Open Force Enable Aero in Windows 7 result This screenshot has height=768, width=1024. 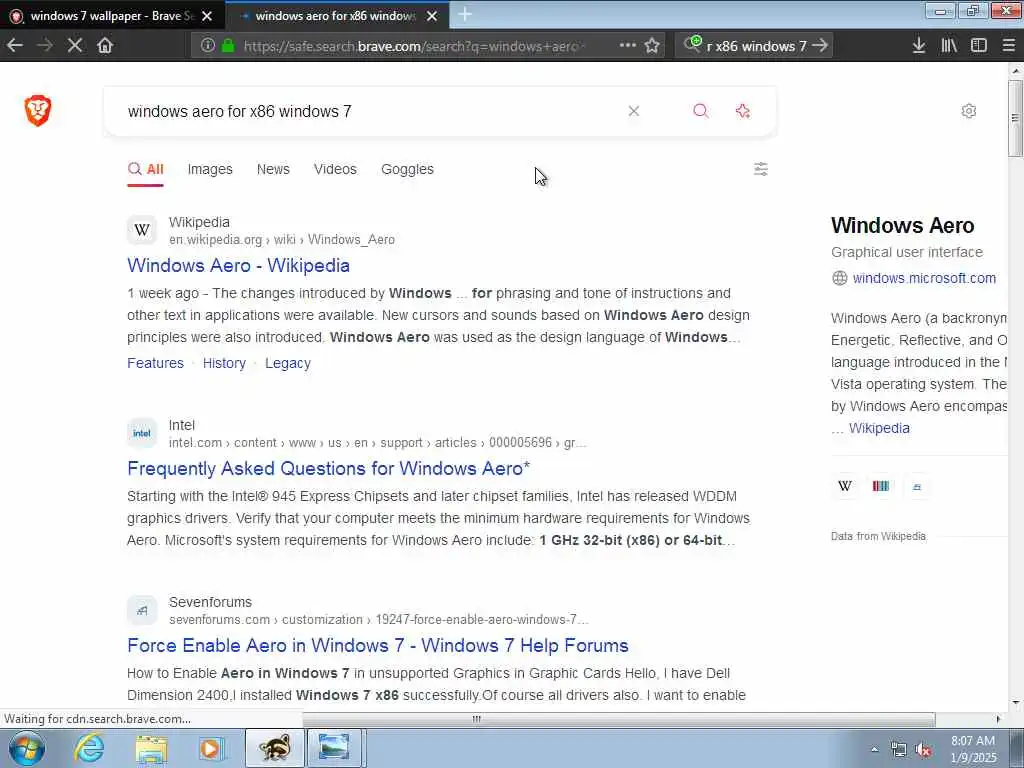(x=377, y=645)
